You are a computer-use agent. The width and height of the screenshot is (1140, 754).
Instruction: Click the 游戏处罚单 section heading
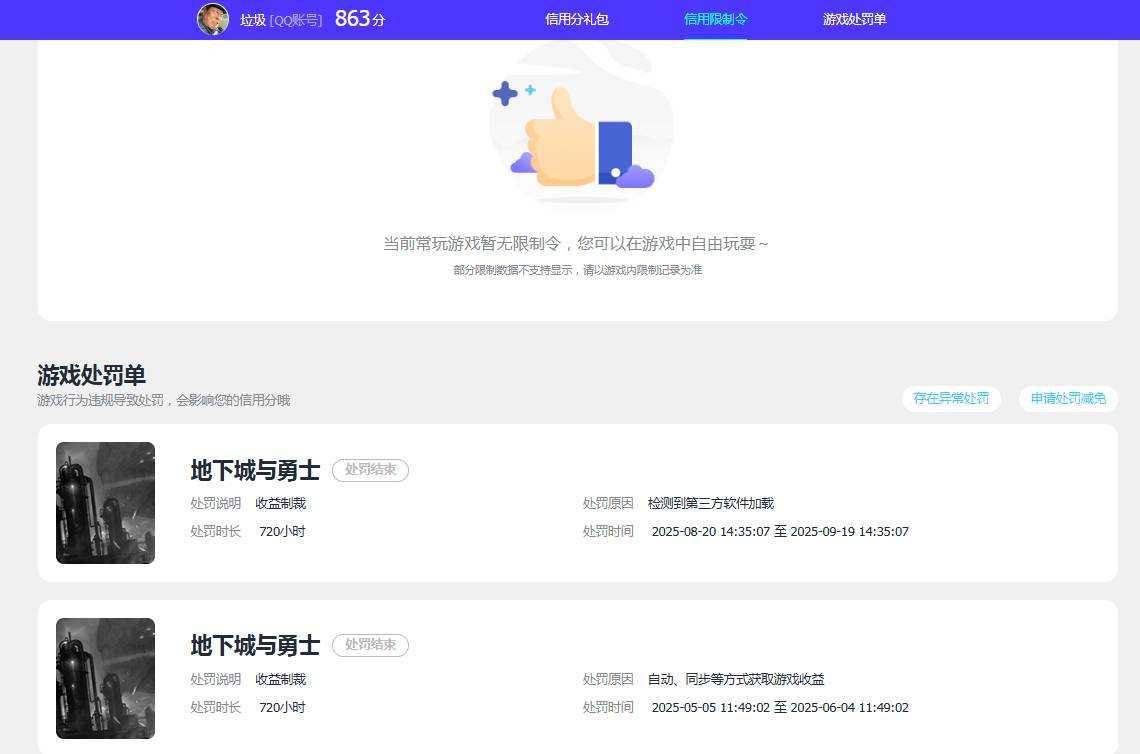(92, 375)
